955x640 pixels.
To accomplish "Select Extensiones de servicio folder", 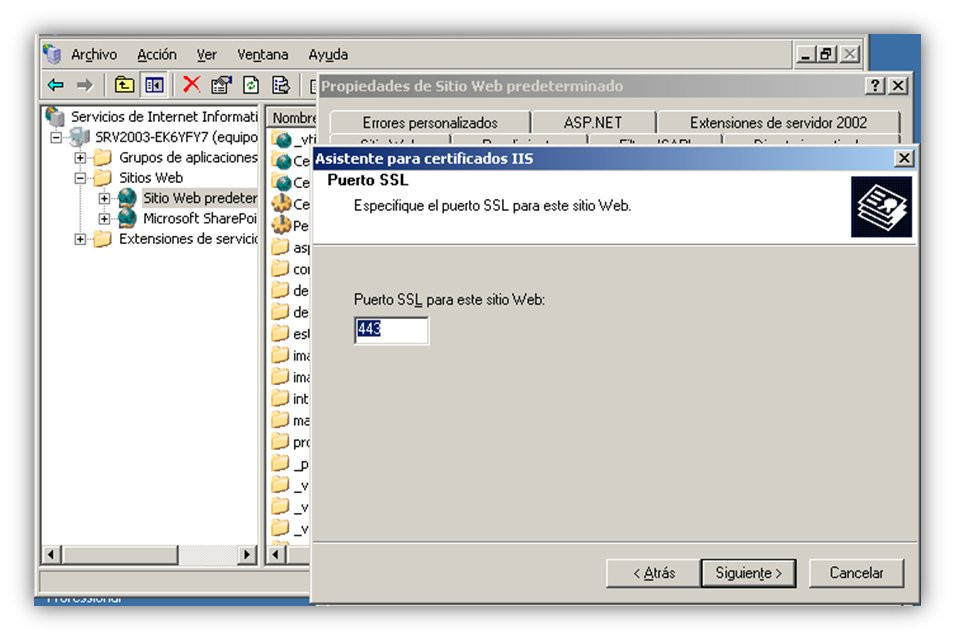I will tap(188, 239).
